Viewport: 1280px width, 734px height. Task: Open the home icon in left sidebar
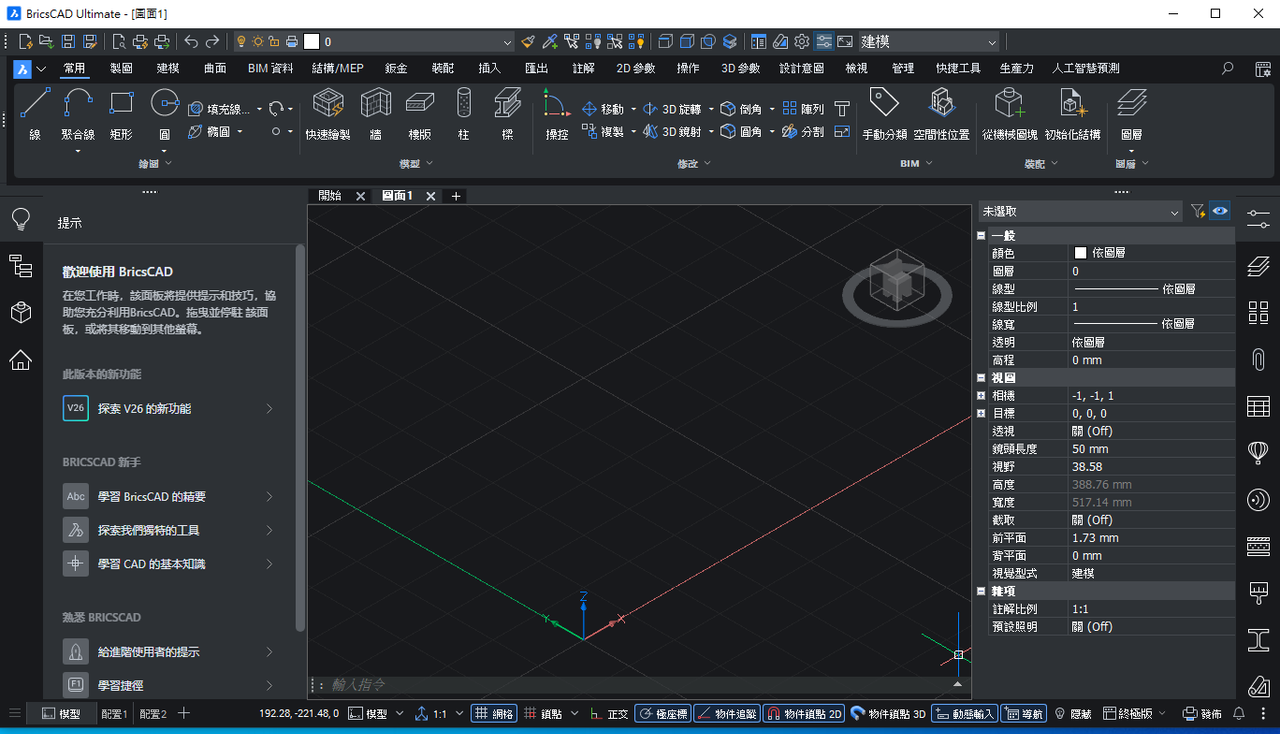pyautogui.click(x=20, y=360)
